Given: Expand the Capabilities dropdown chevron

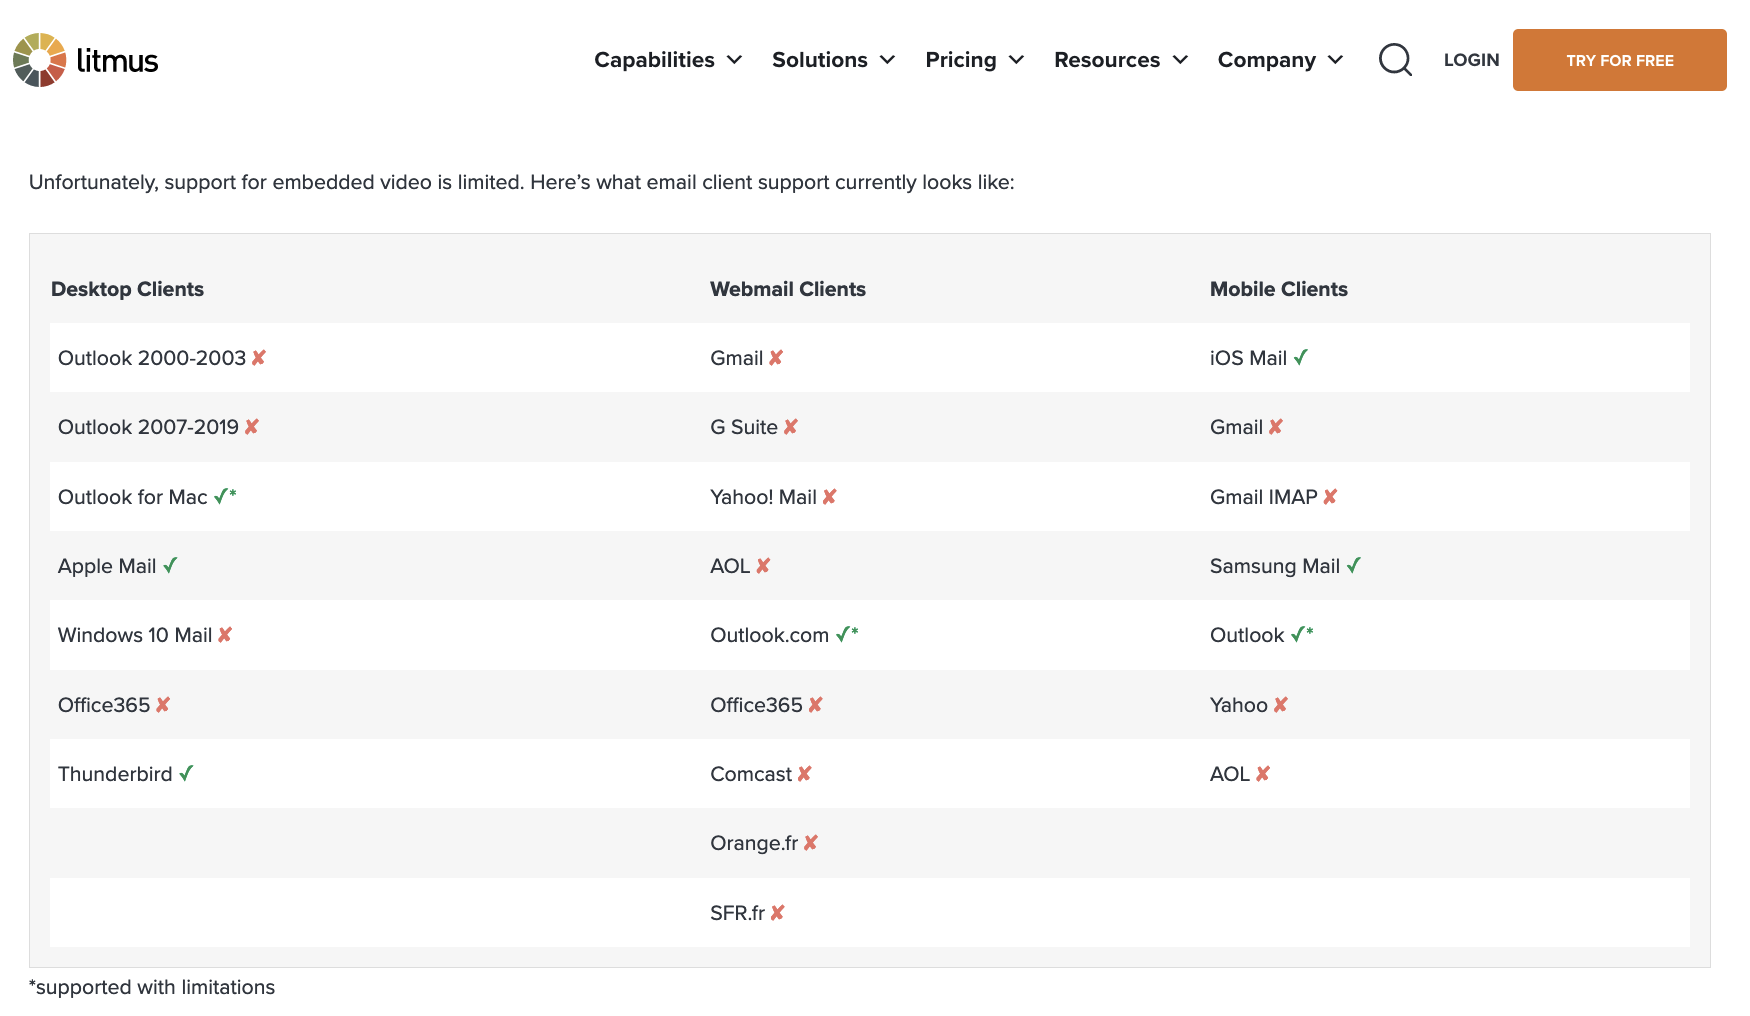Looking at the screenshot, I should pos(734,60).
